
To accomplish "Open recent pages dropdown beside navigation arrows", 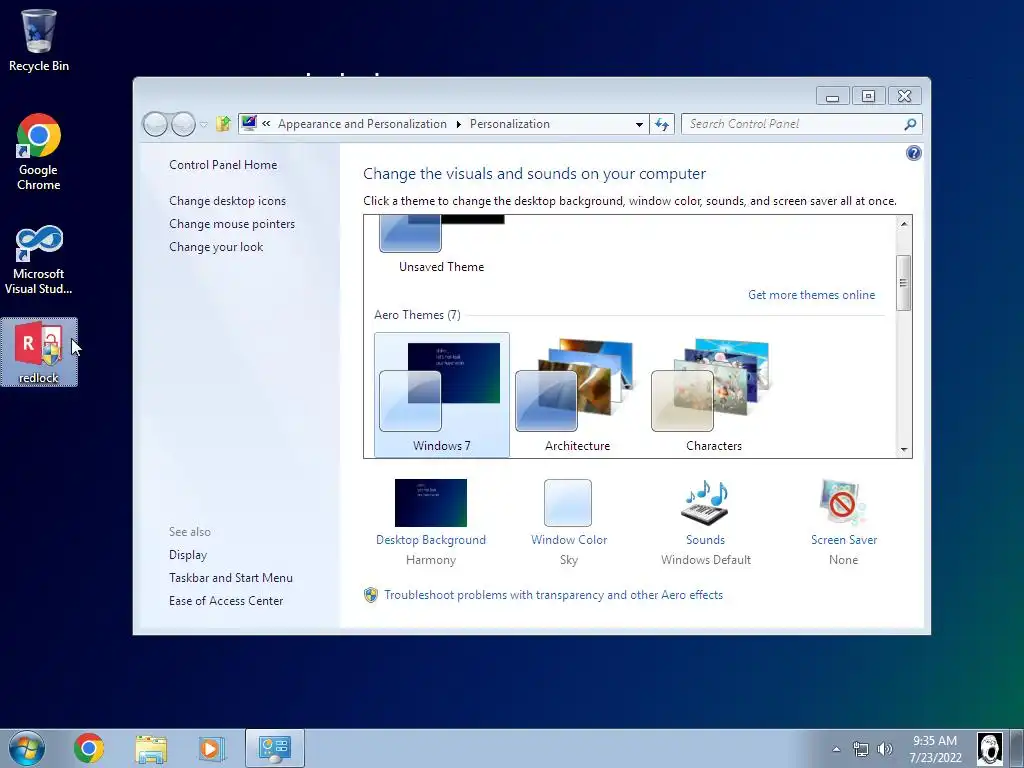I will tap(204, 124).
